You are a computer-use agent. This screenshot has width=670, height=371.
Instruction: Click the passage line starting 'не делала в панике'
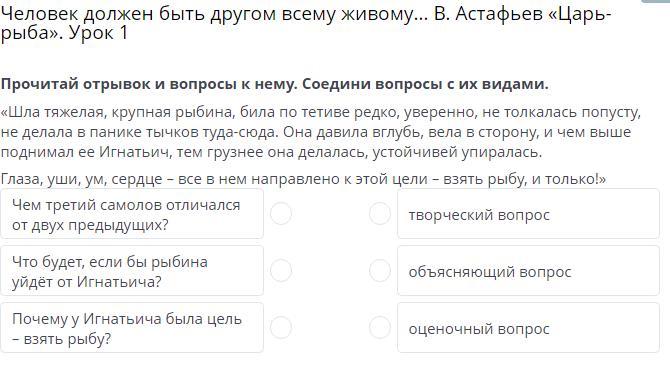coord(316,132)
